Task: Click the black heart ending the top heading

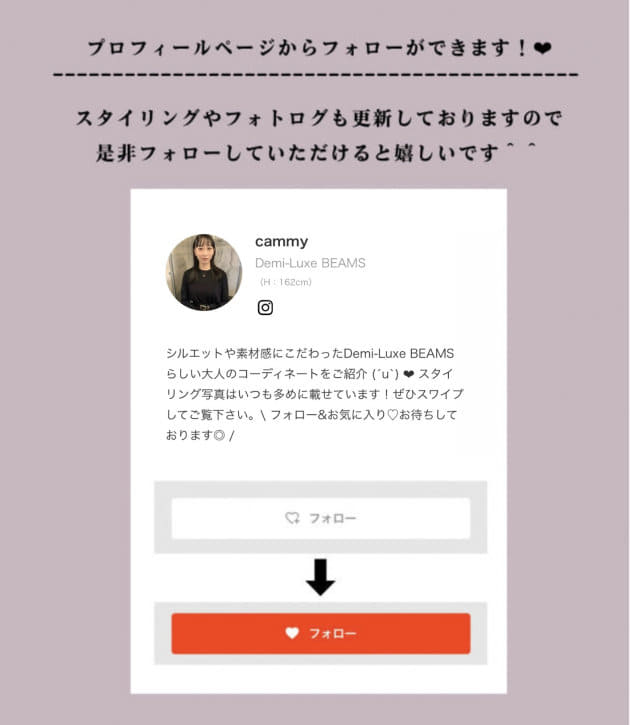Action: click(x=542, y=48)
